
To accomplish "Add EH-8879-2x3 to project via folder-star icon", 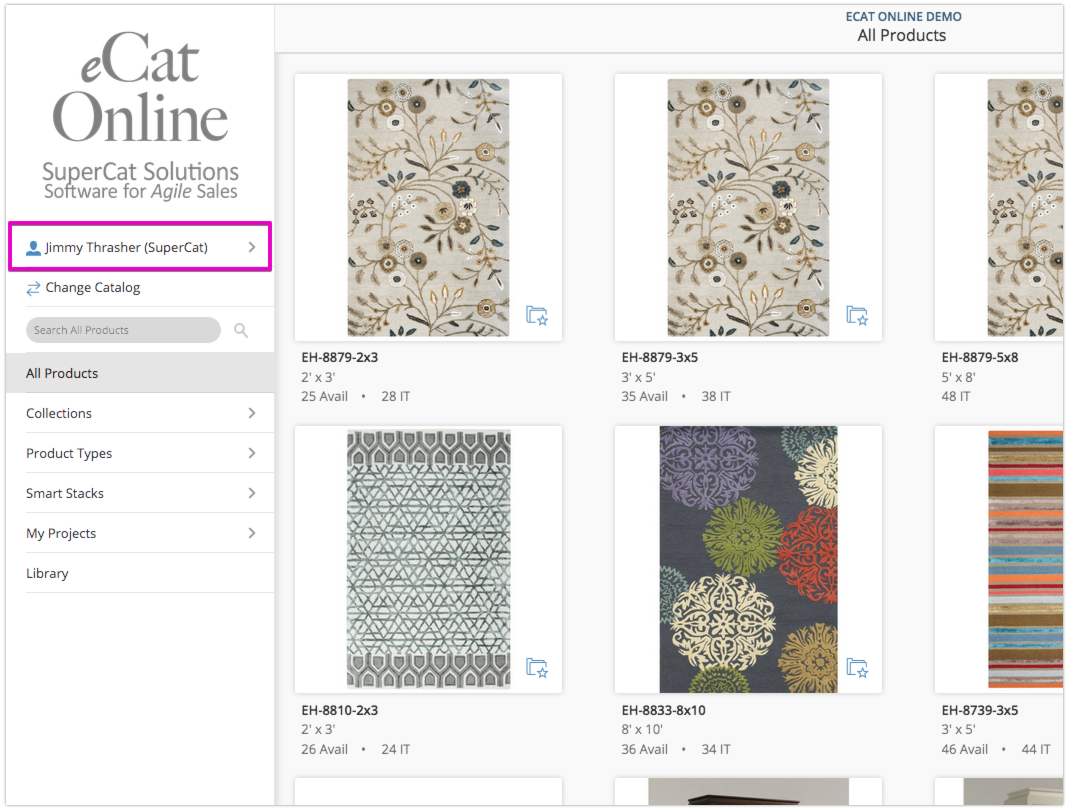I will [x=537, y=315].
